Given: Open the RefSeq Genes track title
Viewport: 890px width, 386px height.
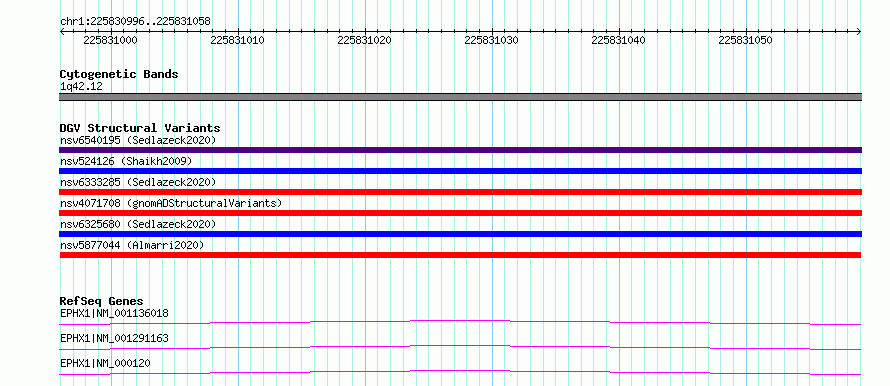Looking at the screenshot, I should click(102, 301).
